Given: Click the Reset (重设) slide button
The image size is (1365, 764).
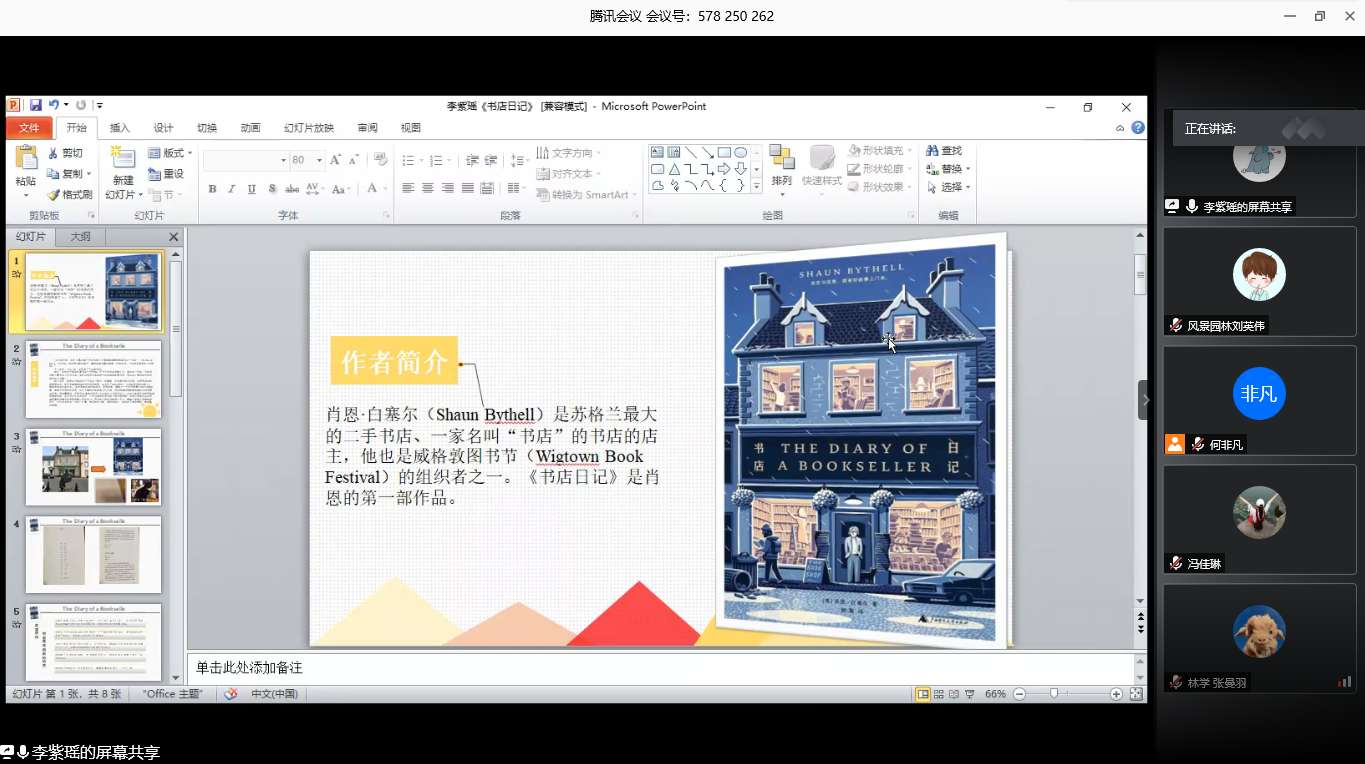Looking at the screenshot, I should (x=167, y=174).
